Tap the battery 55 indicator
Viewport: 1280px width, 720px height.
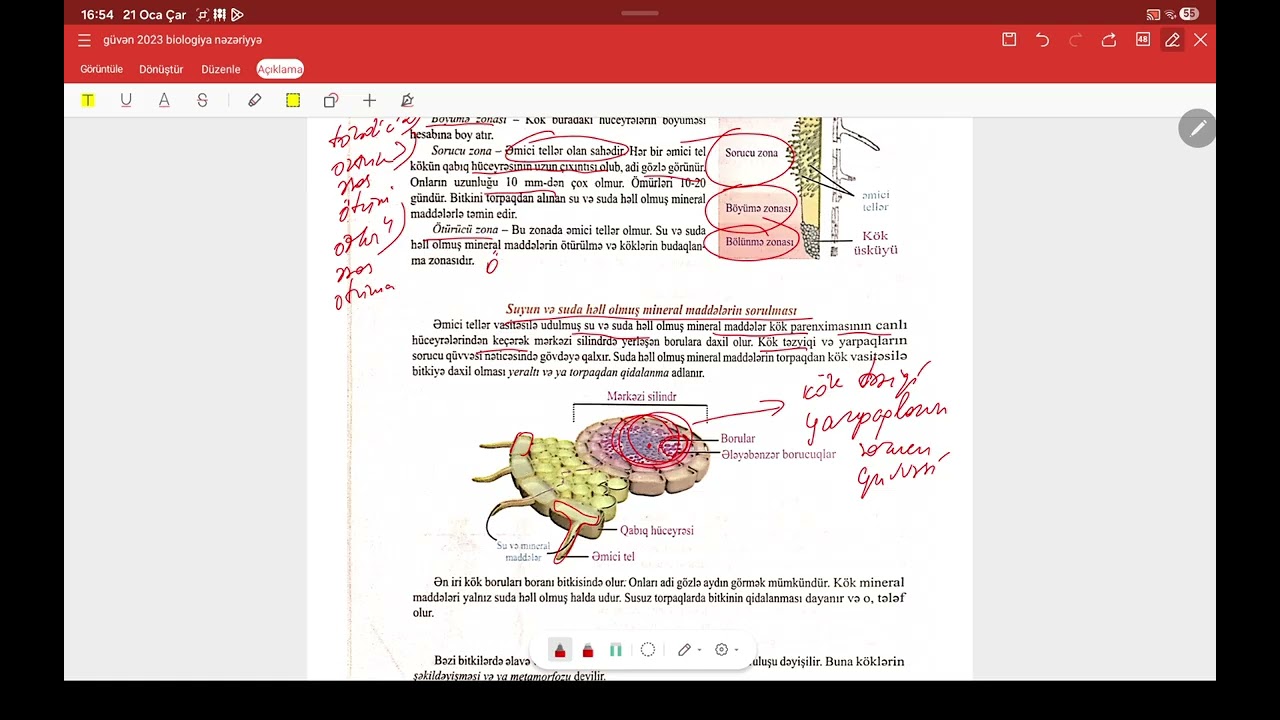click(1189, 14)
